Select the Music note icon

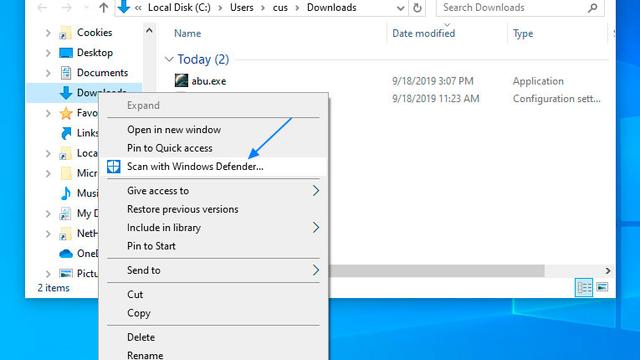pyautogui.click(x=65, y=193)
